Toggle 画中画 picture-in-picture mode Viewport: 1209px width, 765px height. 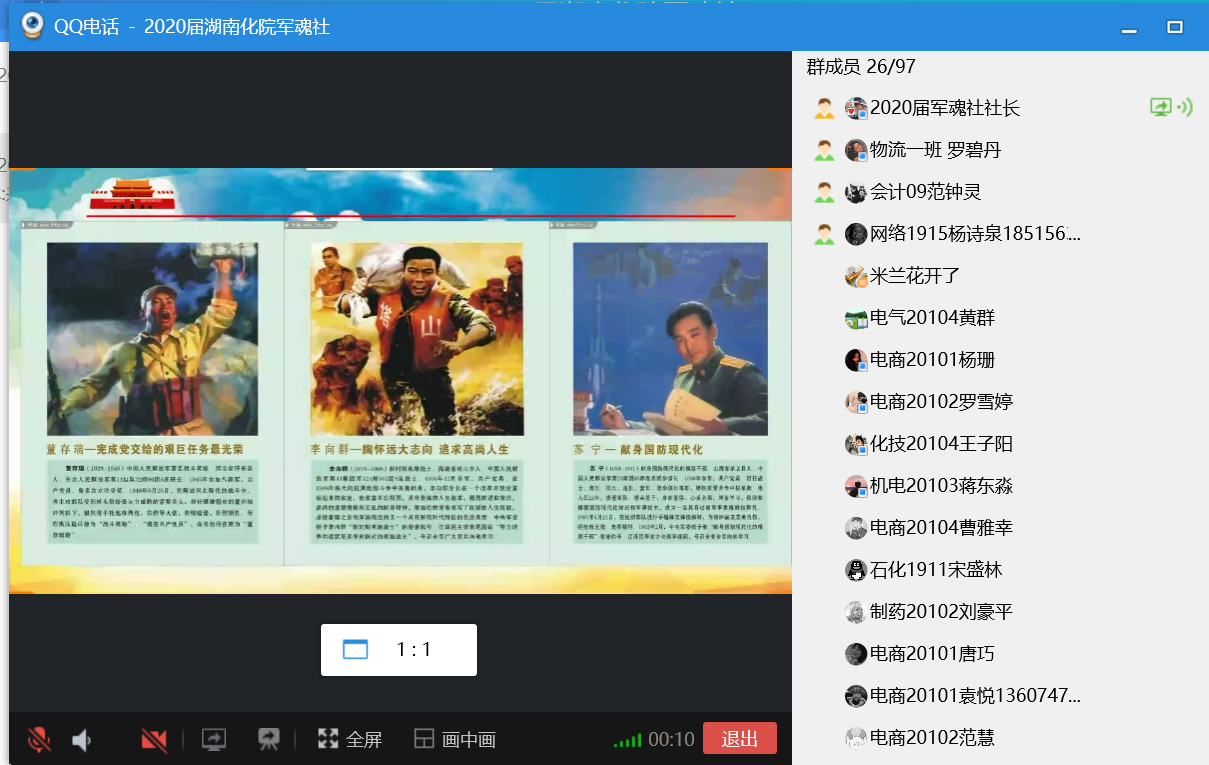[455, 740]
